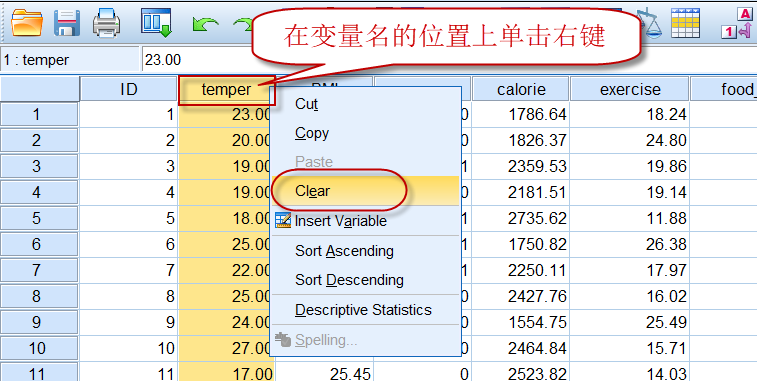Select row header number 2

pos(39,141)
